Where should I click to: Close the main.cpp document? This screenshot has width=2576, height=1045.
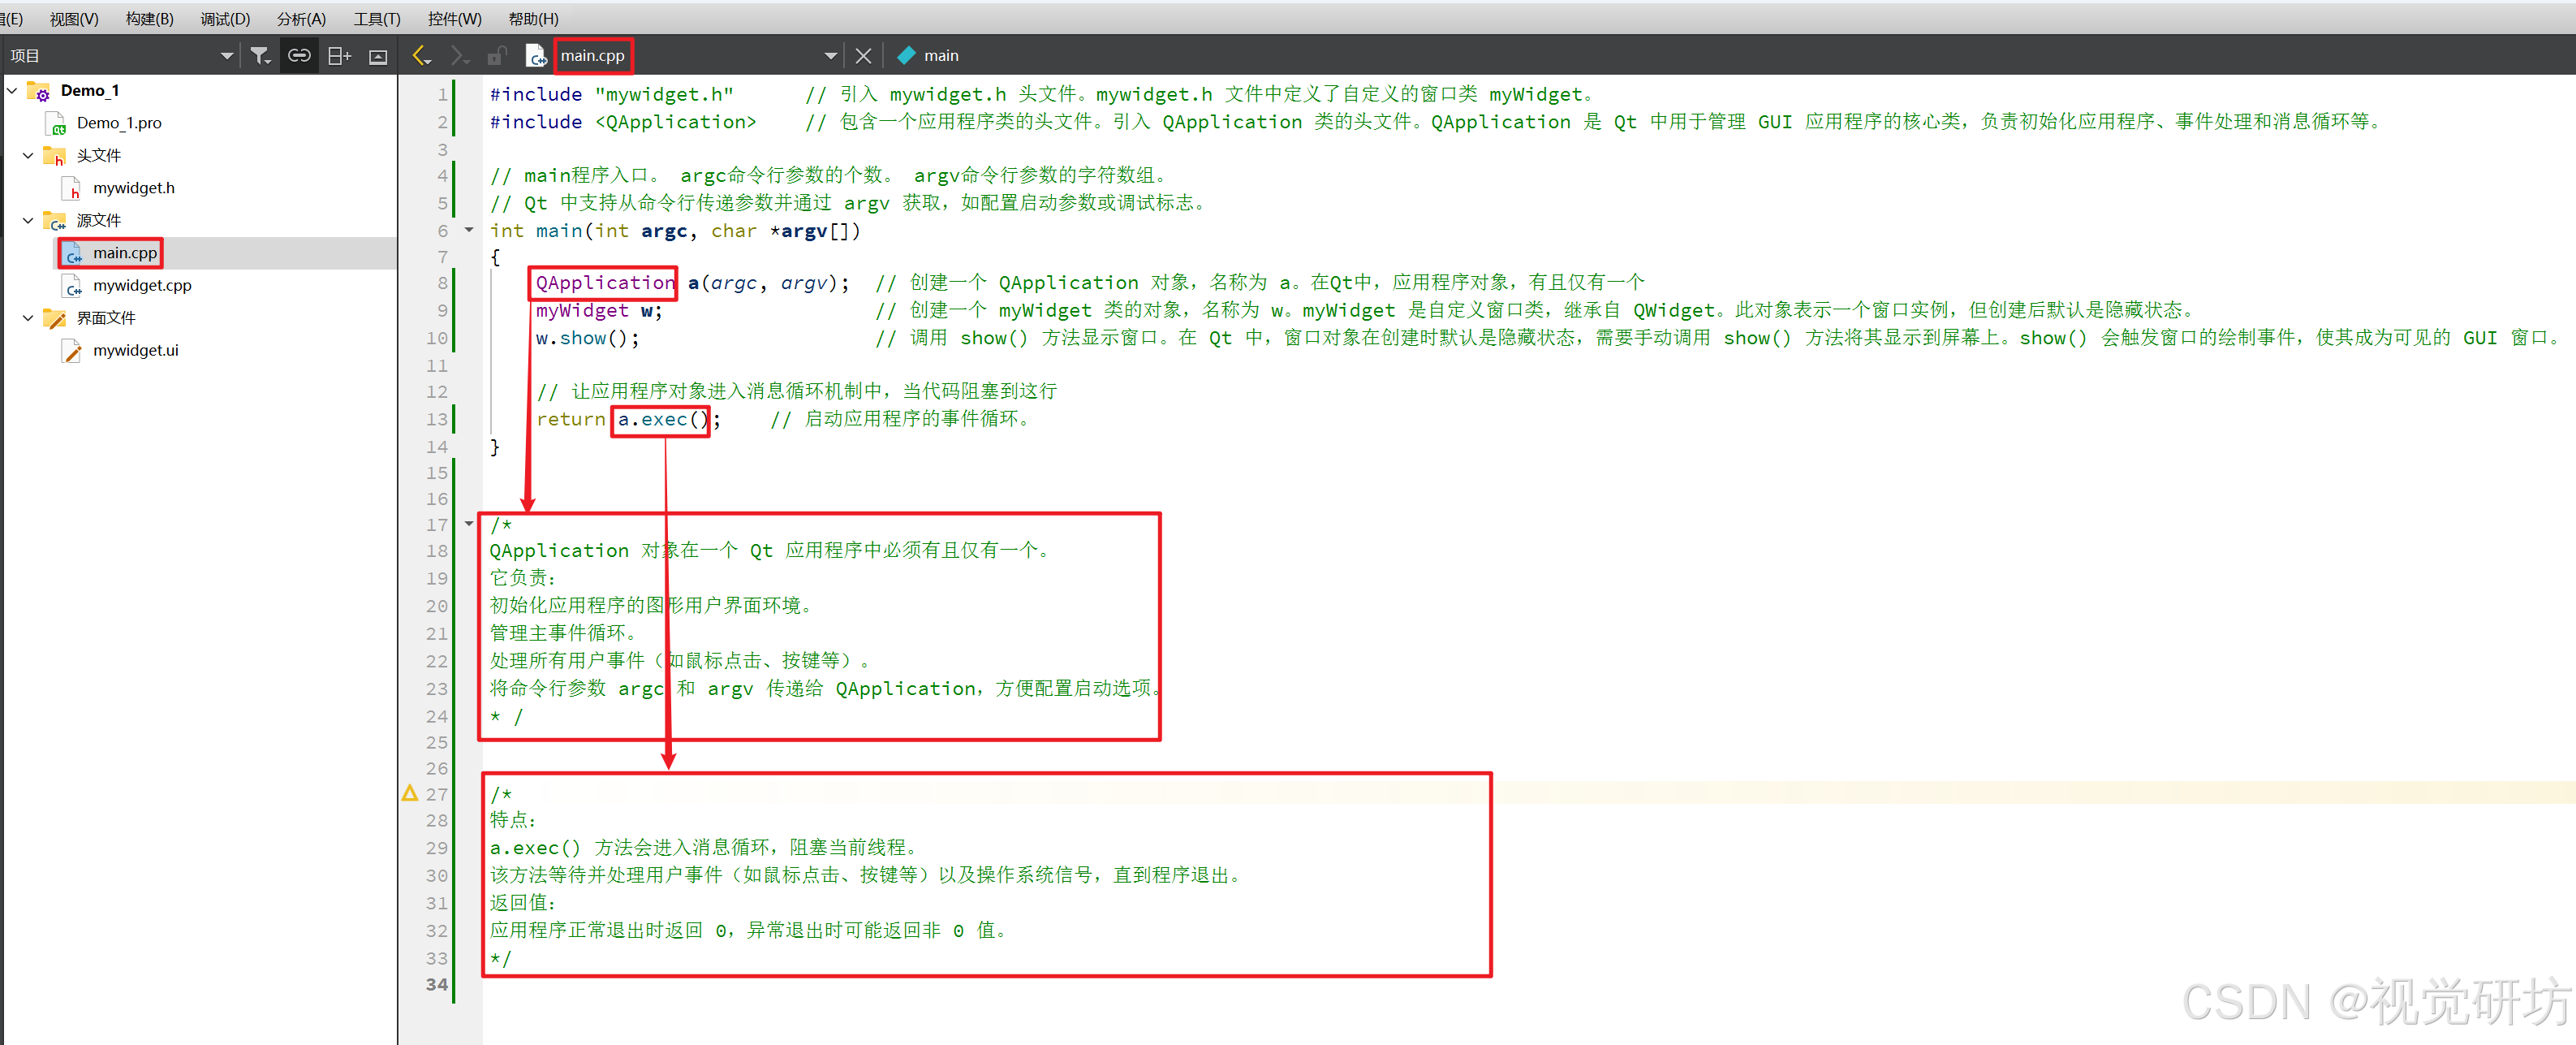[x=864, y=56]
